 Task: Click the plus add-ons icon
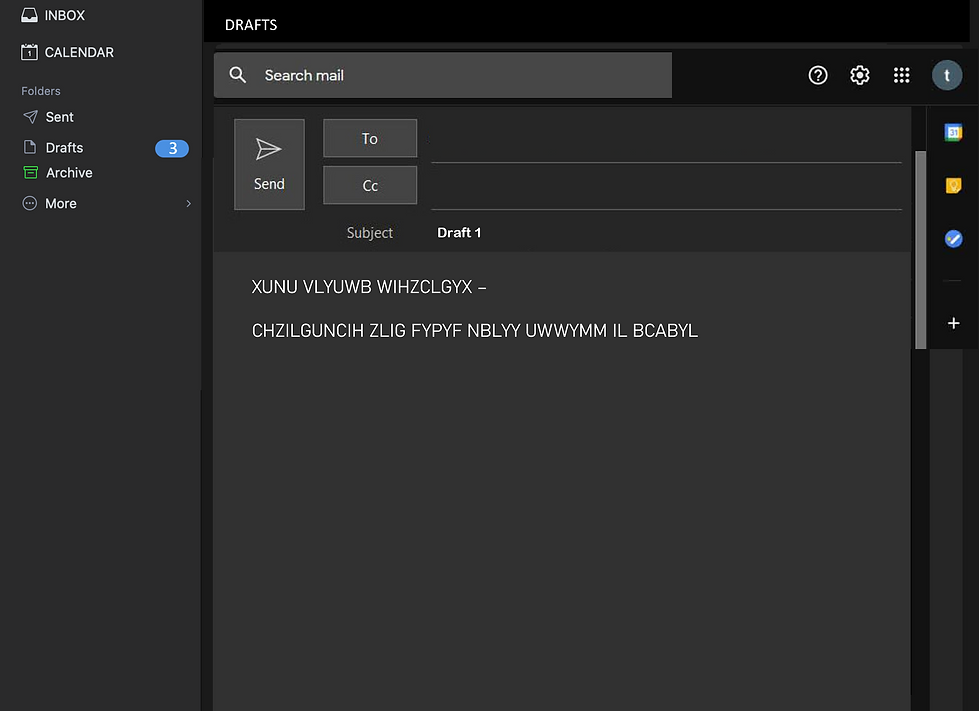pyautogui.click(x=953, y=323)
